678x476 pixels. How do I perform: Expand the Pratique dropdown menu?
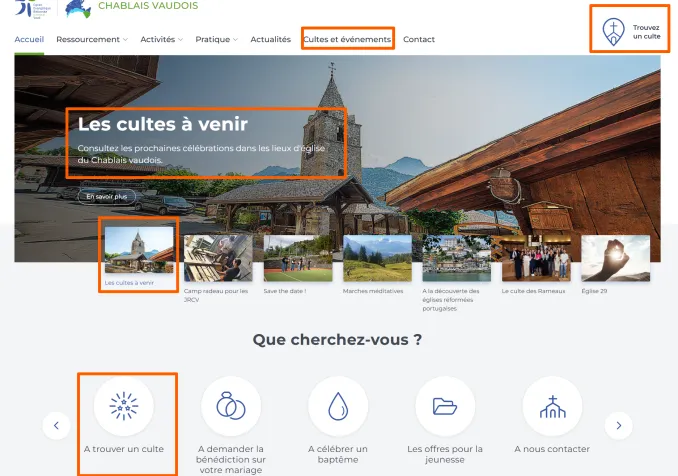216,40
